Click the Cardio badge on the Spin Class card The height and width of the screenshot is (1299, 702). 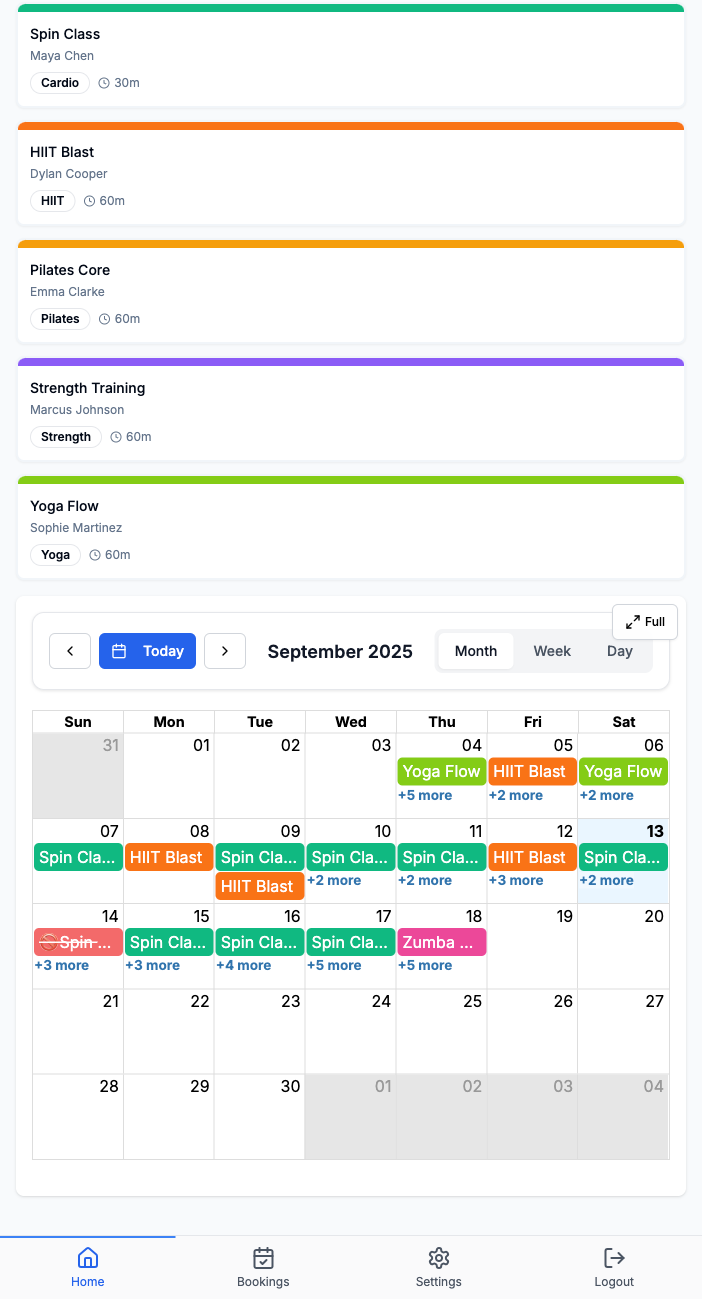59,83
